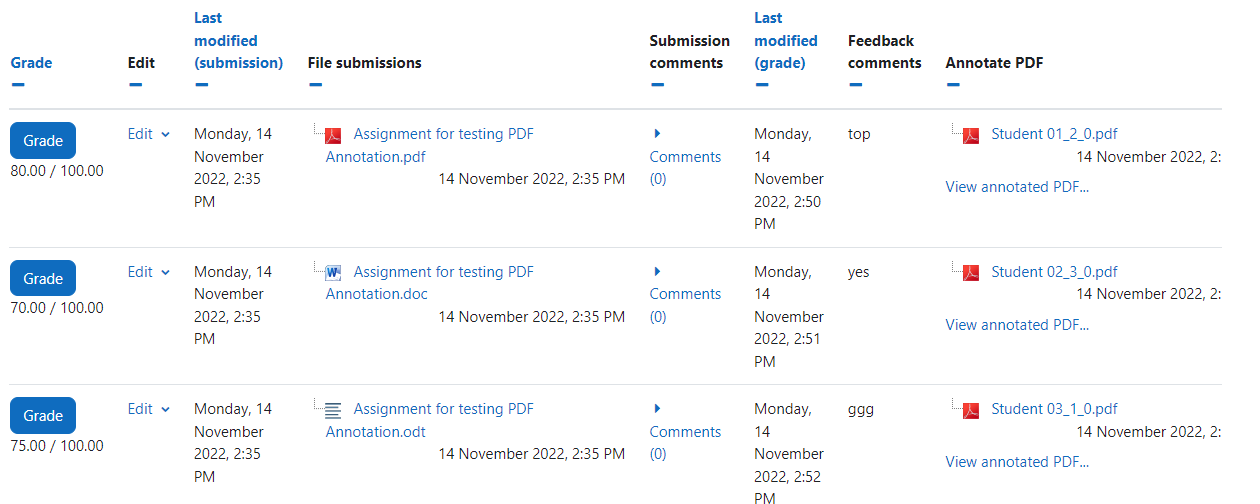
Task: Expand Comments (0) in the Annotation.doc row
Action: click(685, 294)
